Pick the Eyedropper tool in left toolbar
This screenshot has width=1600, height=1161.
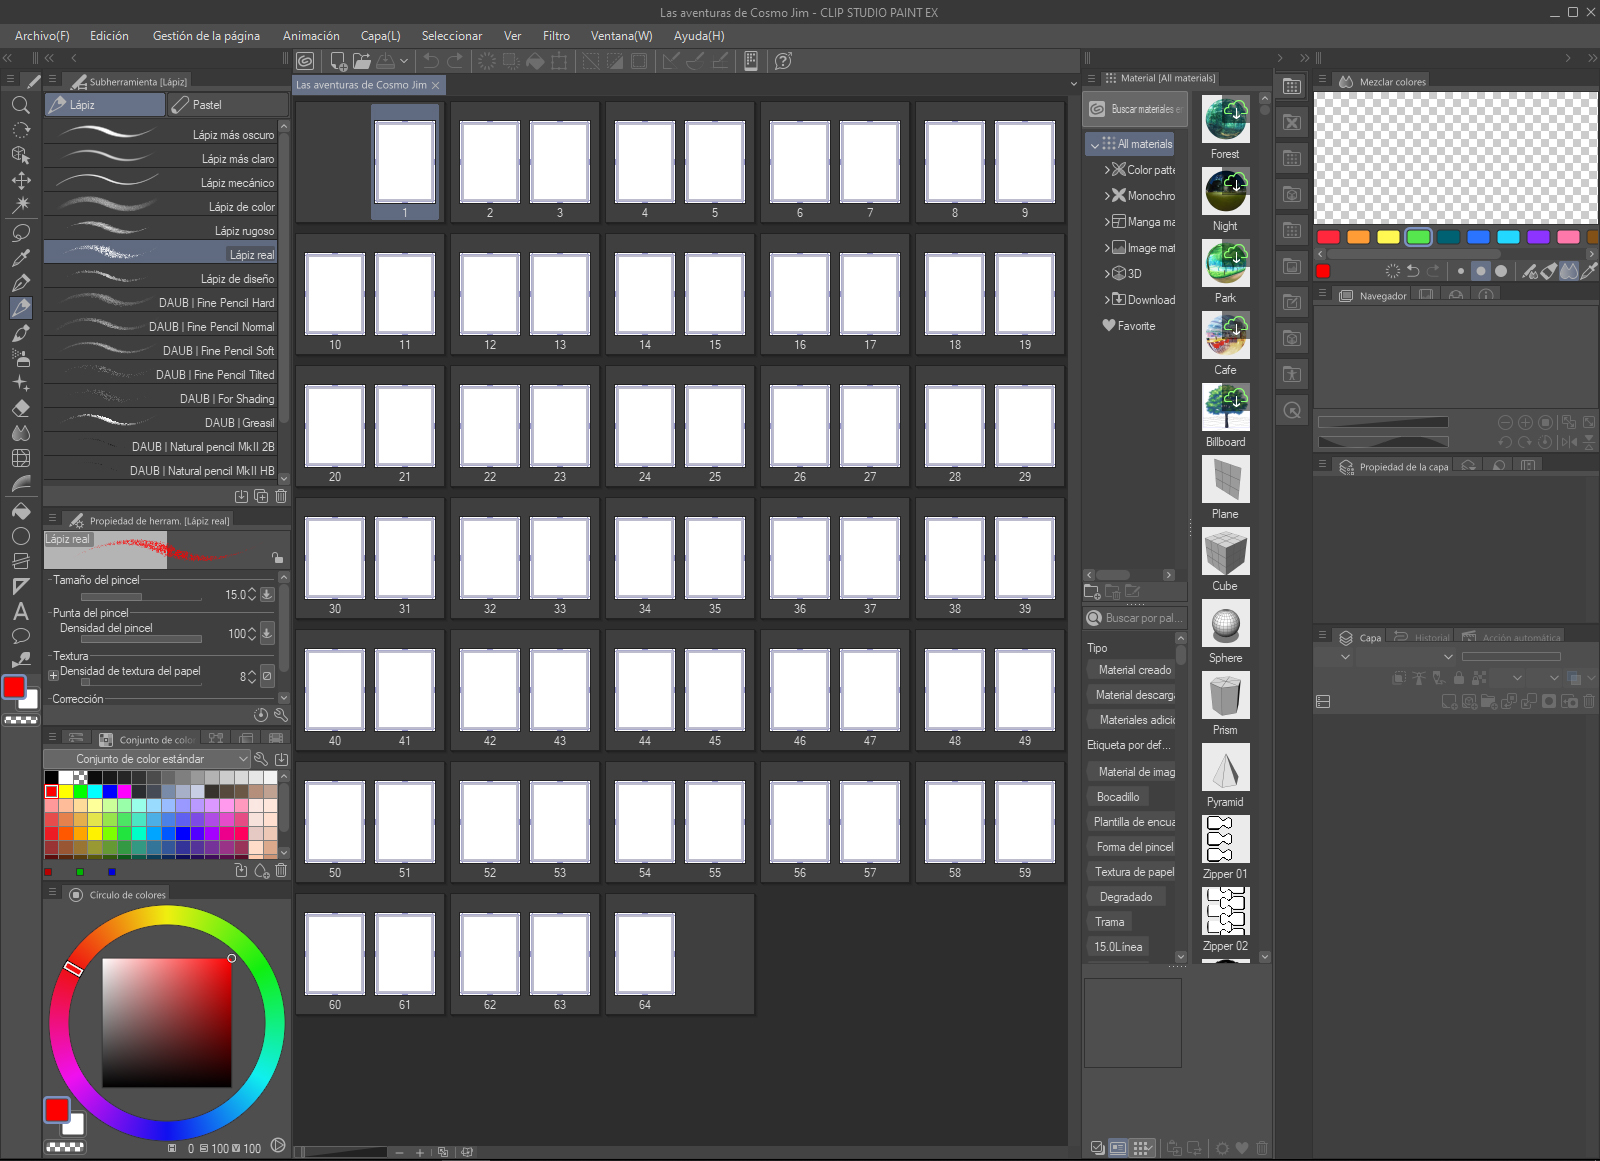[20, 258]
